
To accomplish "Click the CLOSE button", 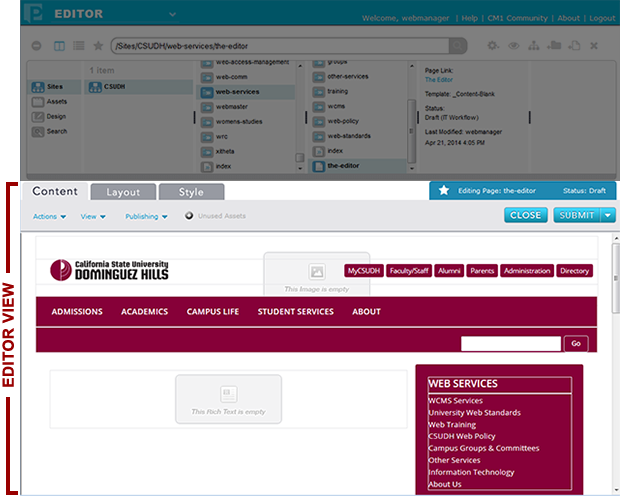I will (x=525, y=215).
